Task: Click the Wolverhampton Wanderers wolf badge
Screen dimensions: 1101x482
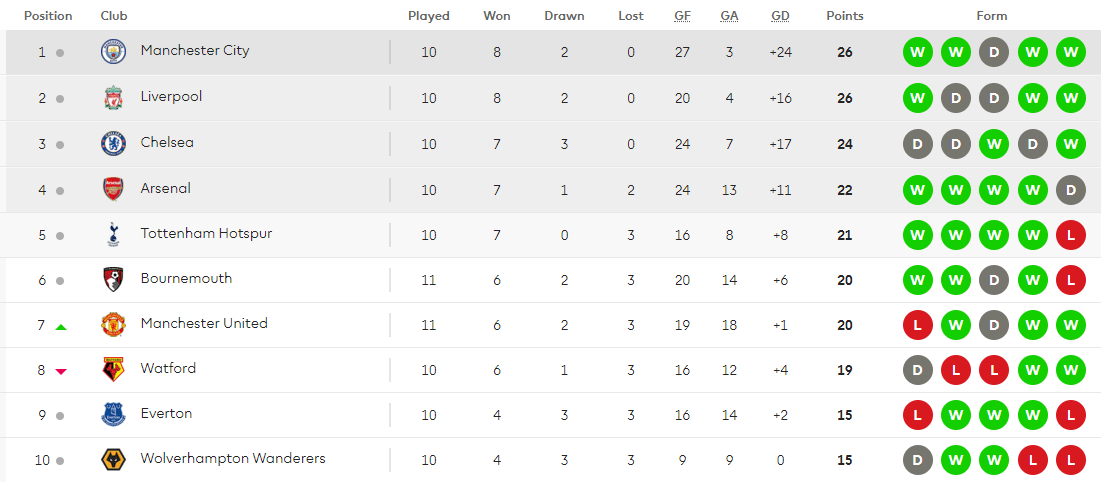Action: click(113, 460)
